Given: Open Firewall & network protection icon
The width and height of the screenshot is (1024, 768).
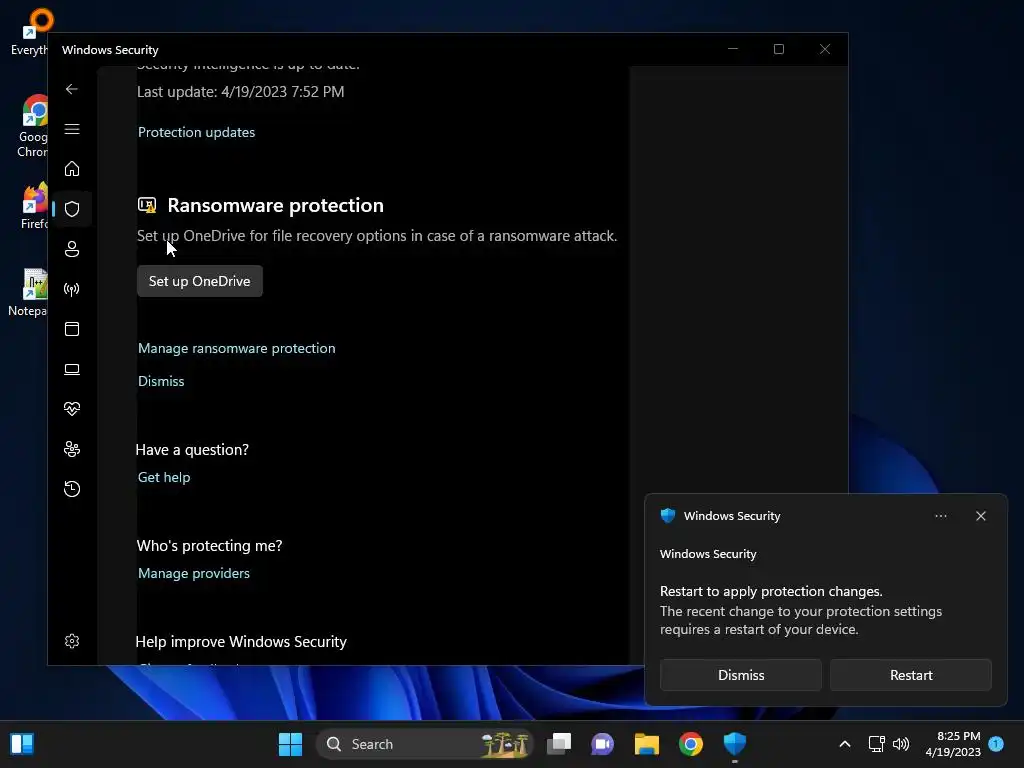Looking at the screenshot, I should 72,289.
